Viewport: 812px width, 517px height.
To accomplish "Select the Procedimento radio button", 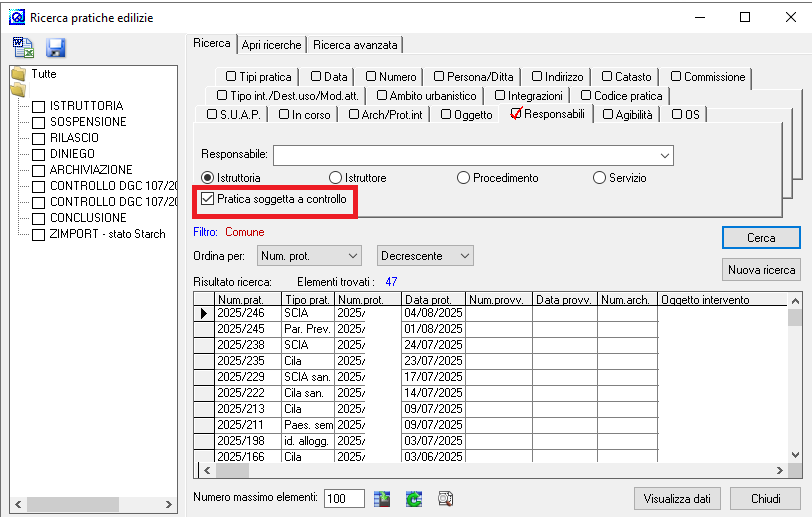I will pos(463,178).
